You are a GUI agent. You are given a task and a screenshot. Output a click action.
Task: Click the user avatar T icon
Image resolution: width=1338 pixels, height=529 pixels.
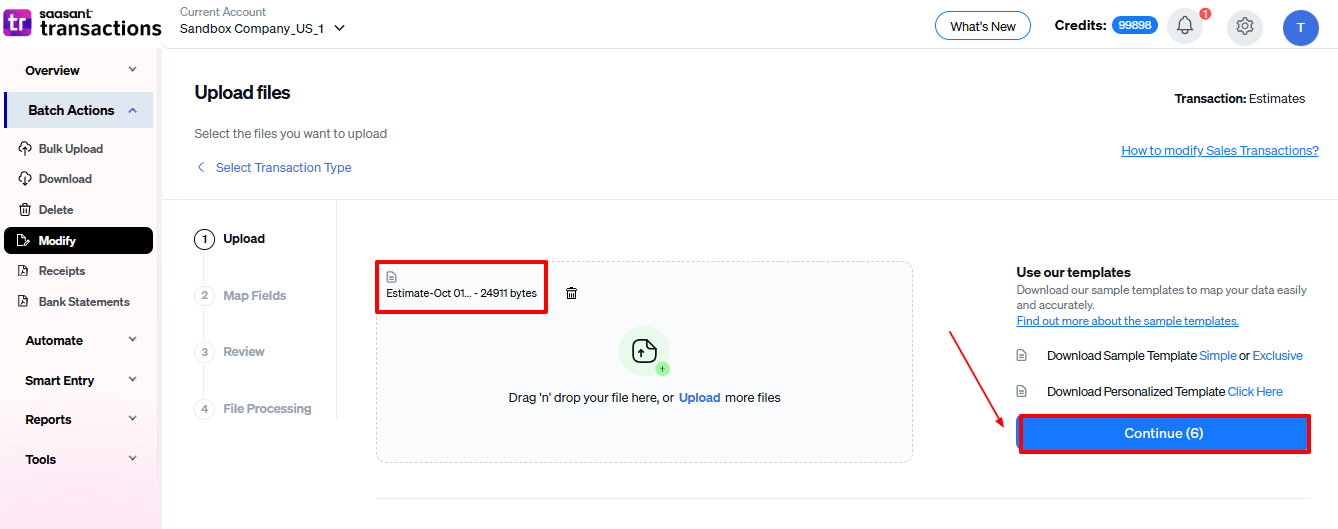click(1300, 28)
